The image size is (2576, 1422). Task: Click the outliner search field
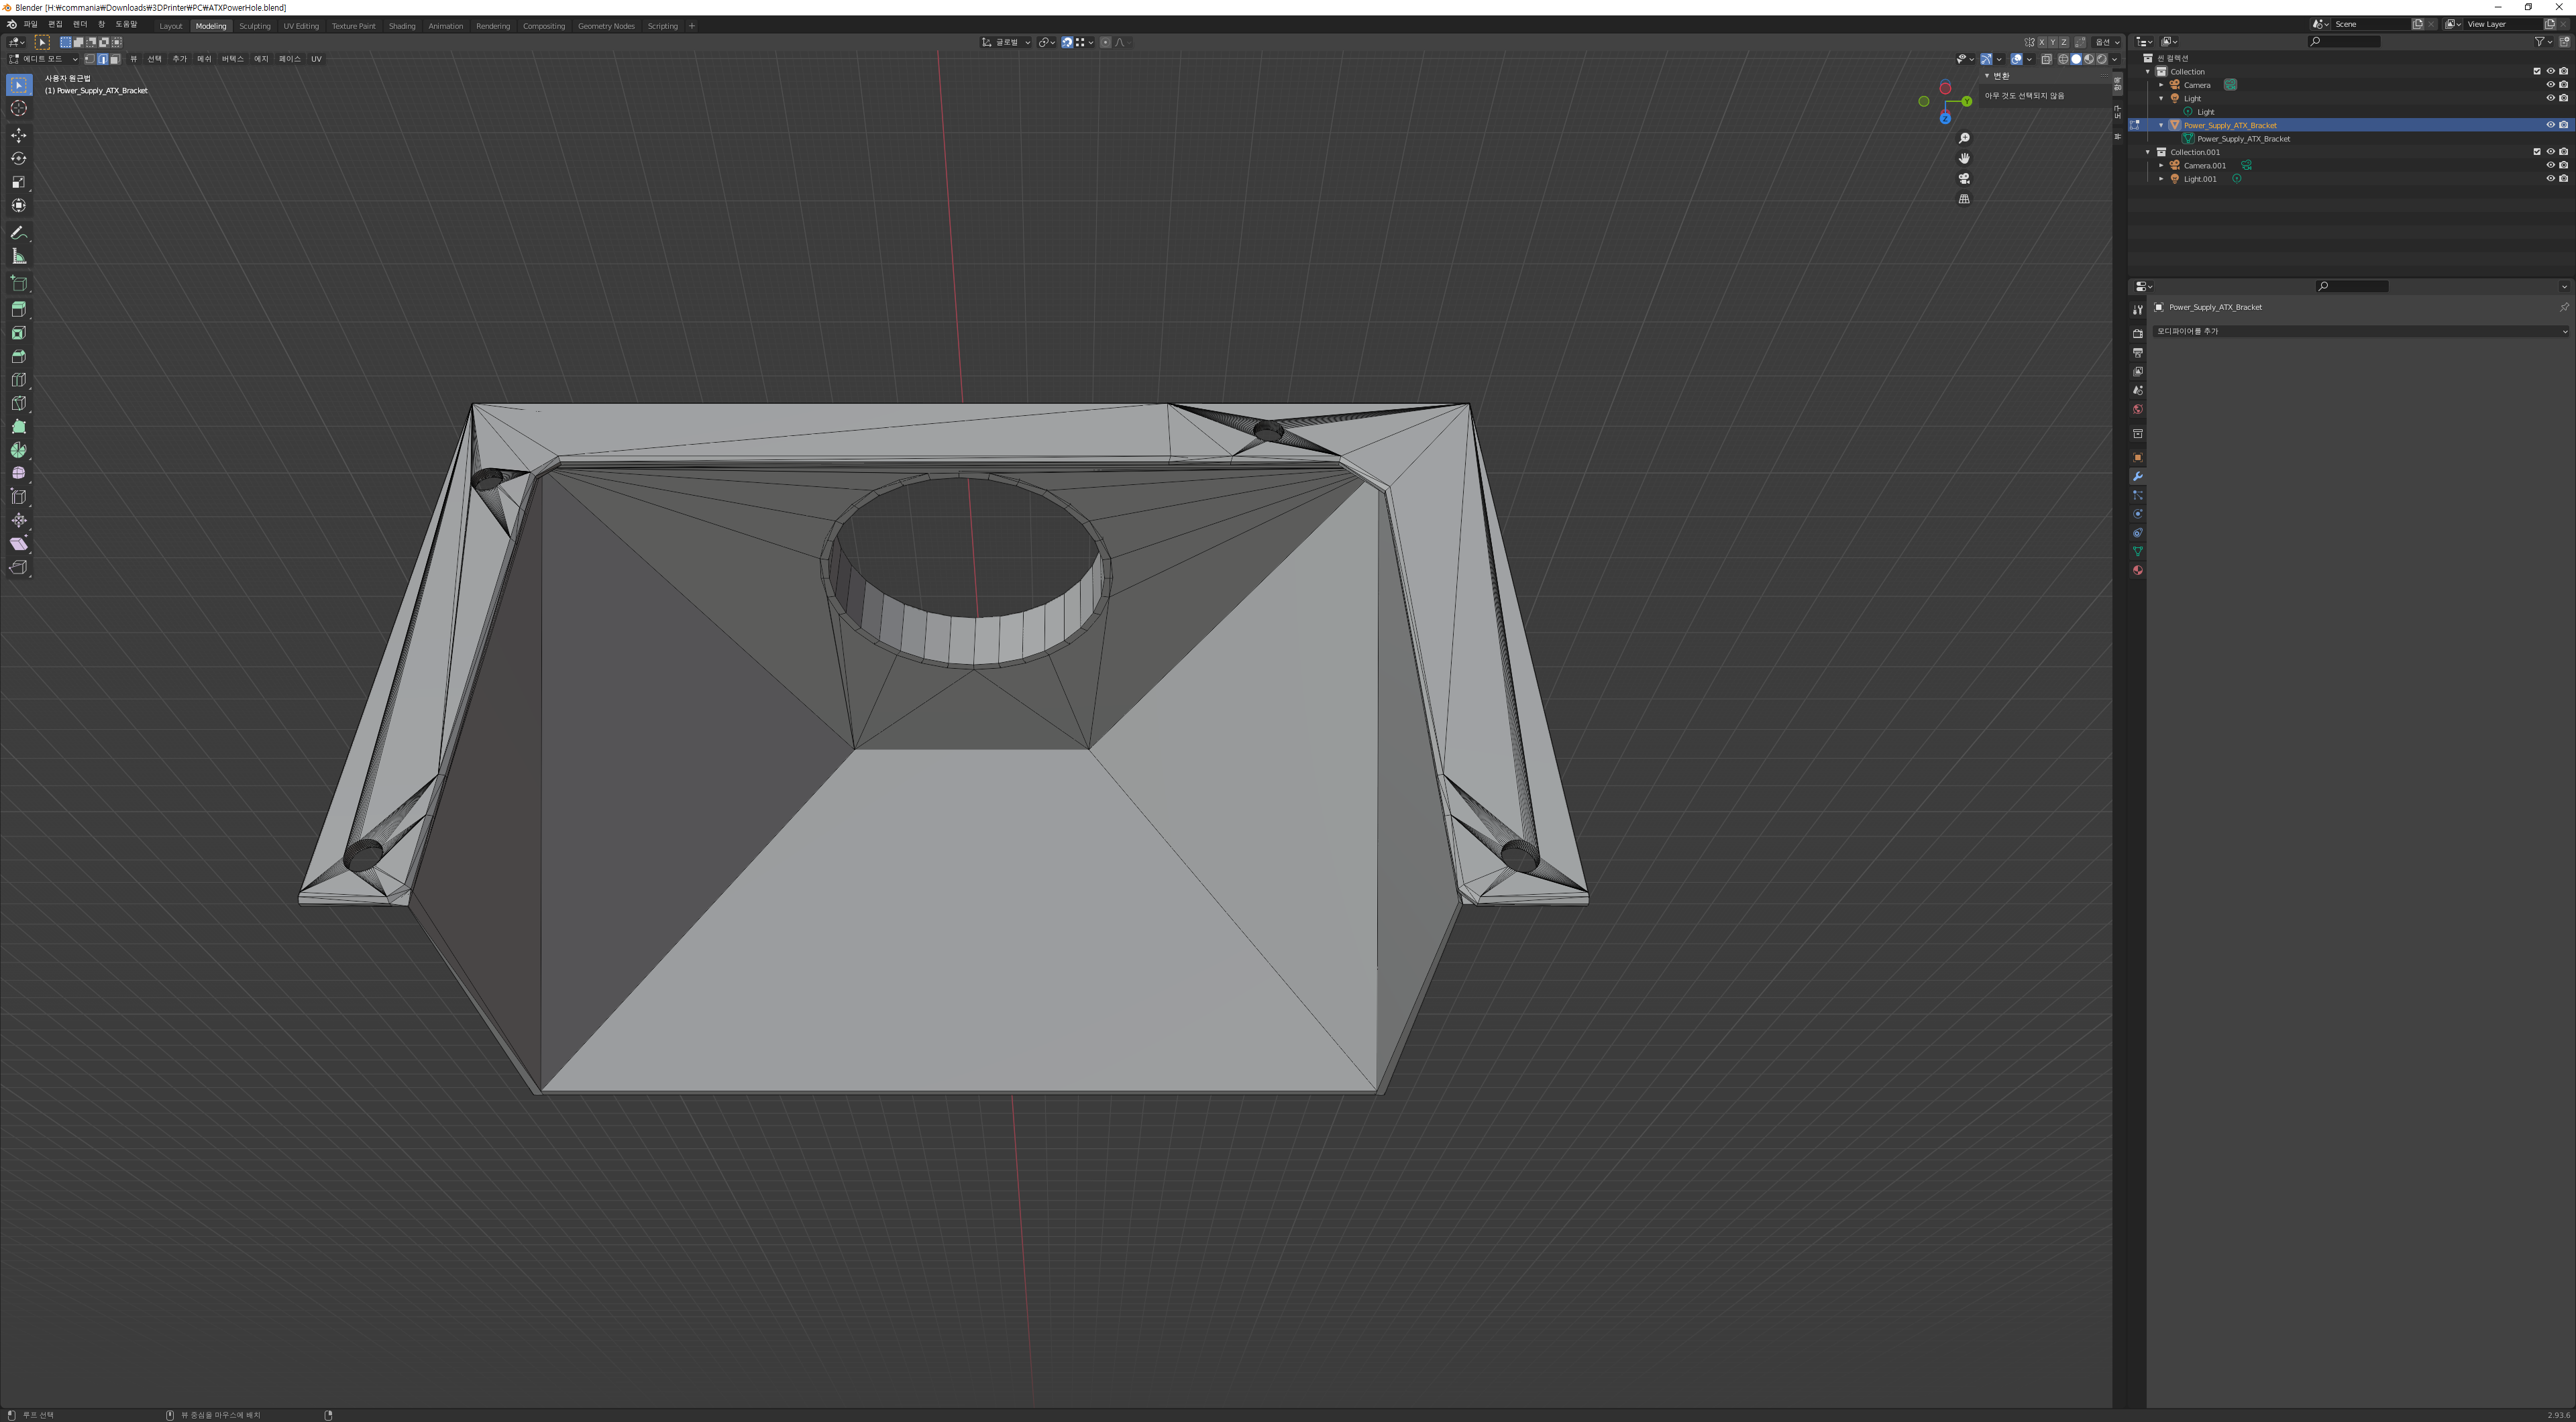2344,41
